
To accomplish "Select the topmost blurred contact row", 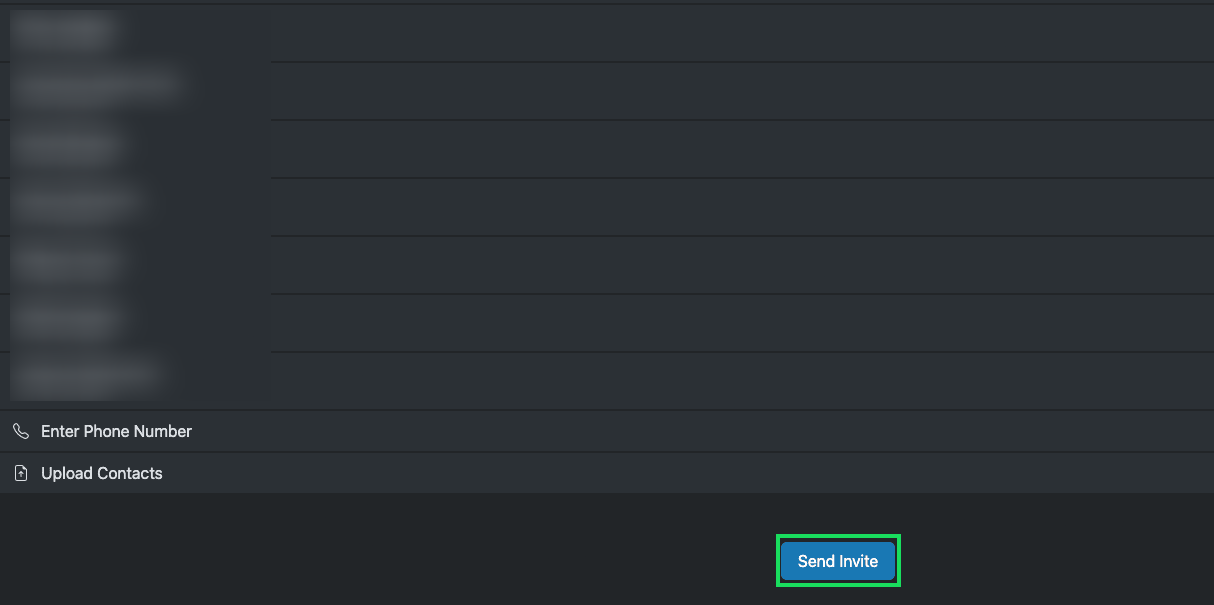I will (x=64, y=33).
